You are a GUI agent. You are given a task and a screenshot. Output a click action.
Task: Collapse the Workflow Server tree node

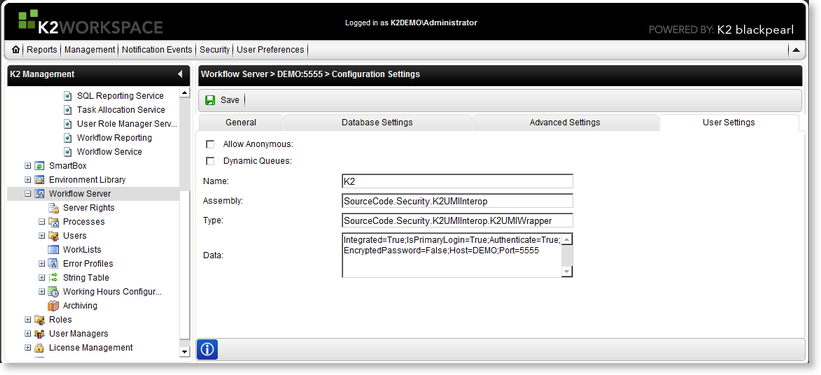[28, 194]
